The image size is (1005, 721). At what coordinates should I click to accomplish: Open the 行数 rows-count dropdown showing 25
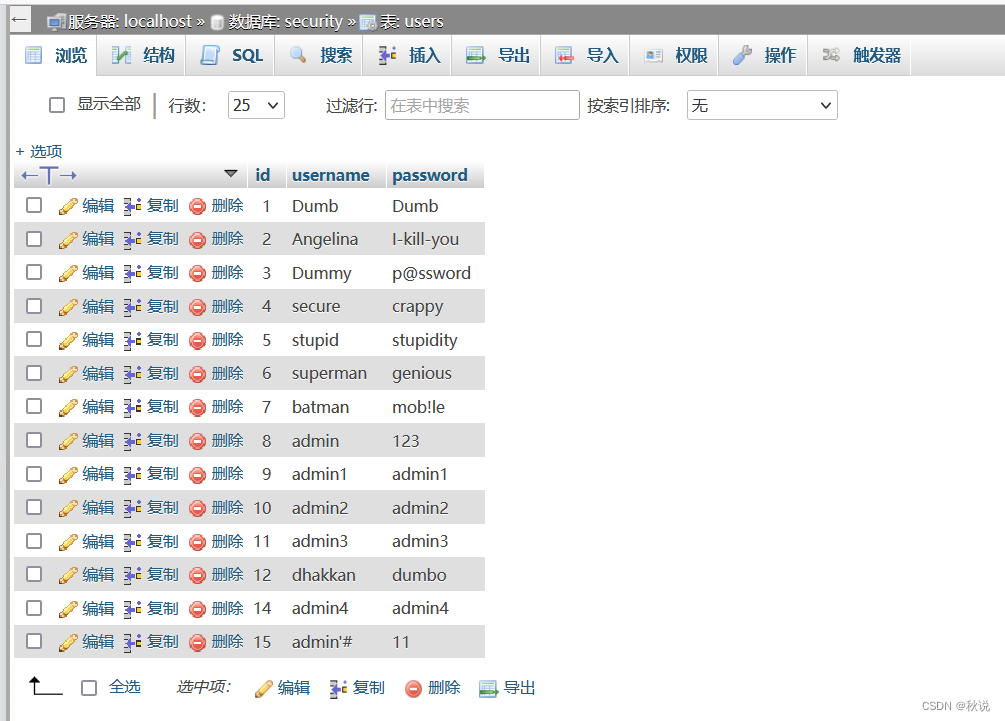(x=256, y=105)
